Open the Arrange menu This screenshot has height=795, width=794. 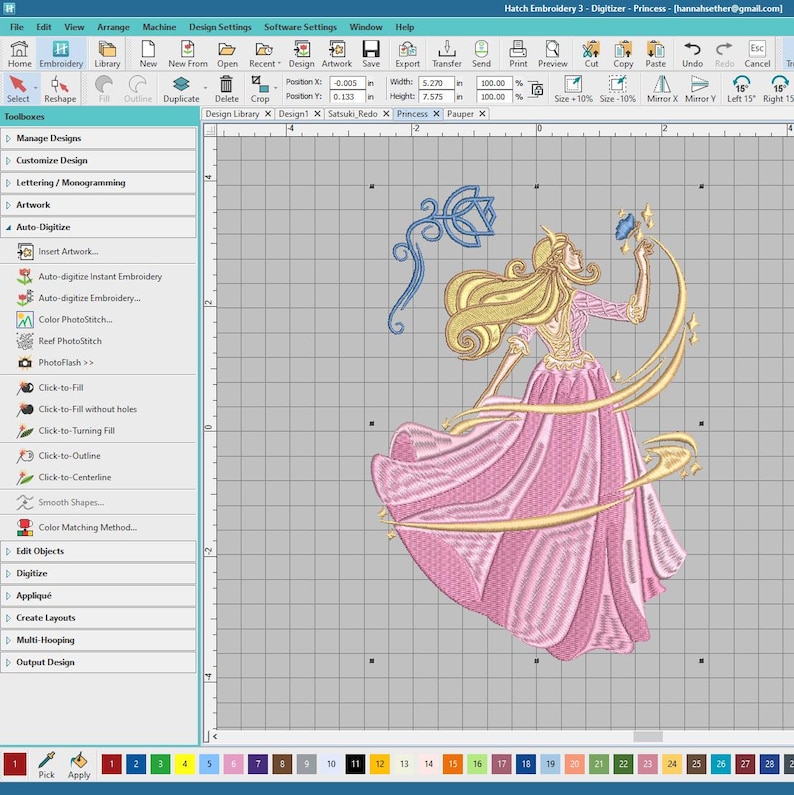click(x=113, y=27)
